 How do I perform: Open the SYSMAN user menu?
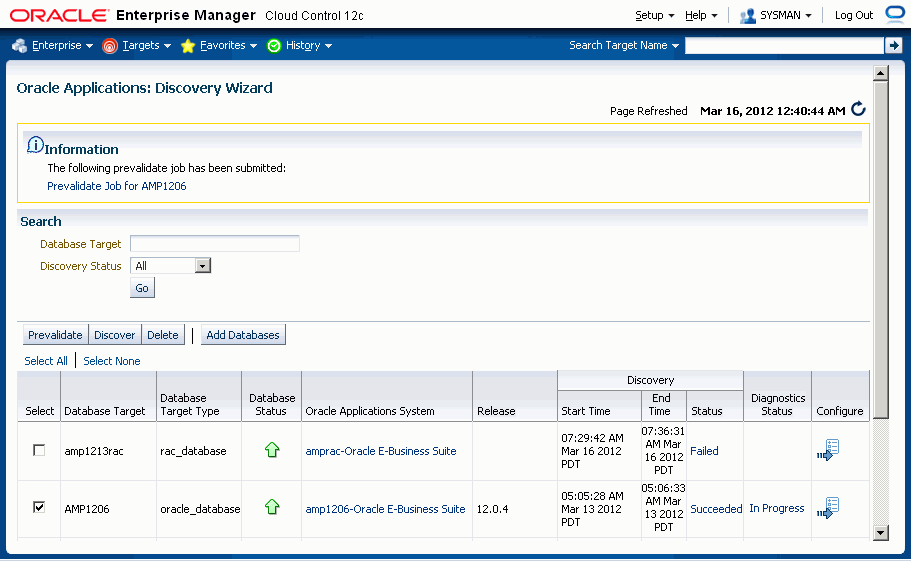(x=786, y=16)
